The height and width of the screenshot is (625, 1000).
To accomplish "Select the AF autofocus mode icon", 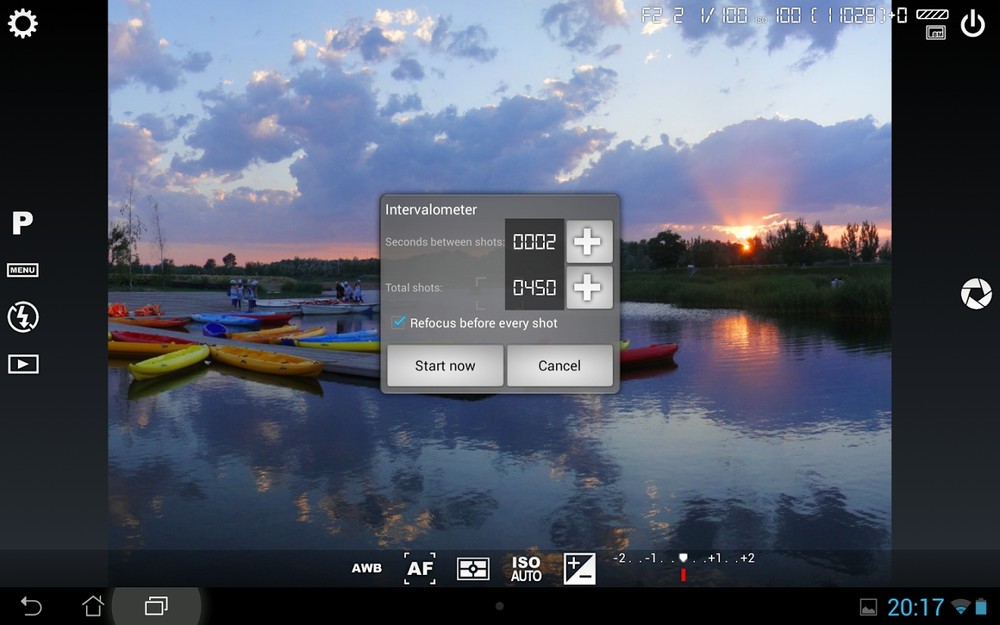I will click(x=420, y=569).
